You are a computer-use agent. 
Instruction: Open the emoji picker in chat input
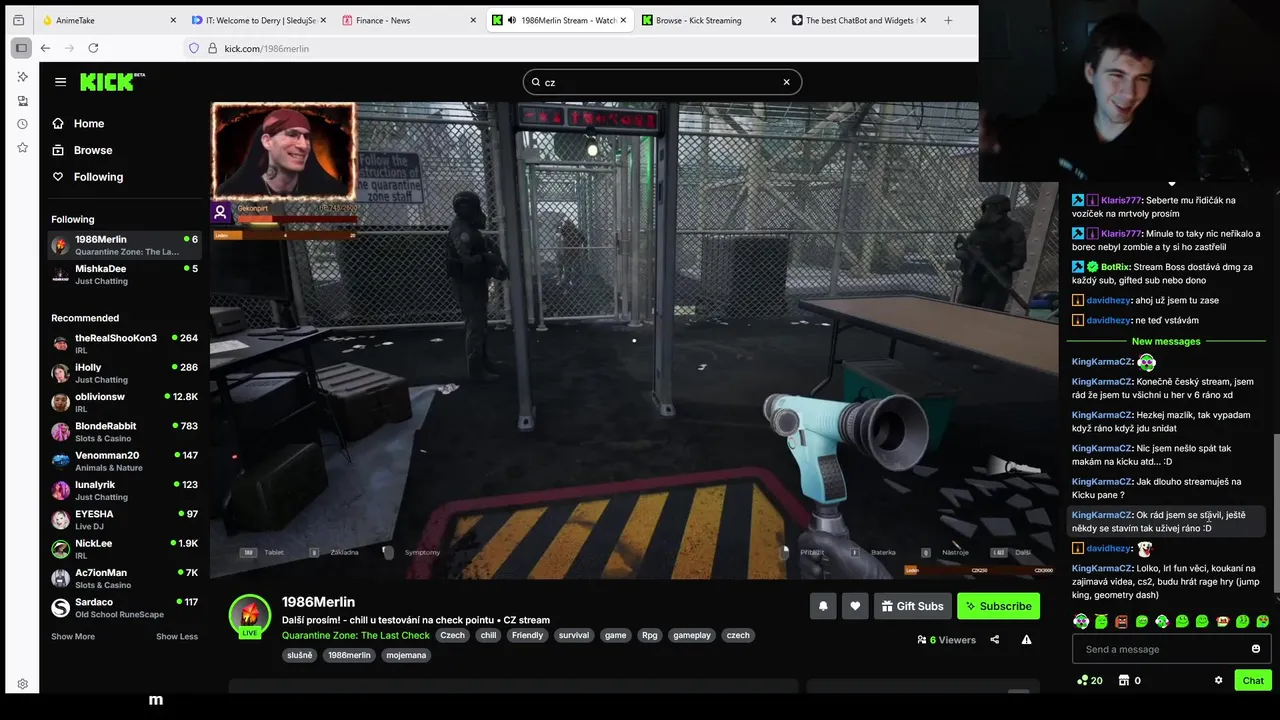tap(1256, 649)
